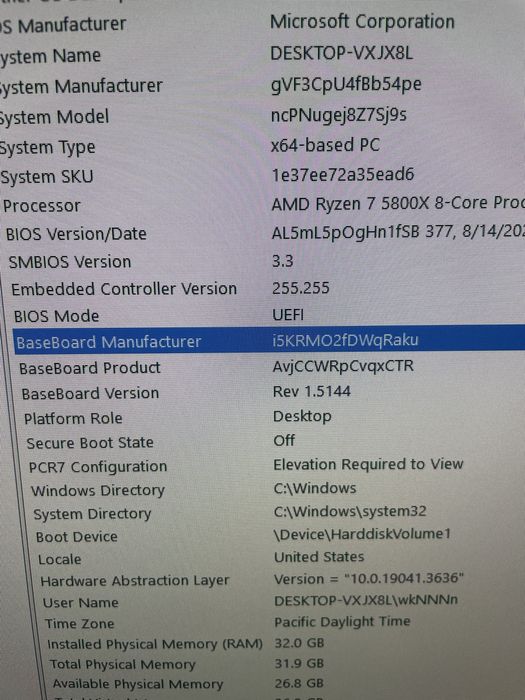Click the 'Pacific Daylight Time' value

point(342,621)
